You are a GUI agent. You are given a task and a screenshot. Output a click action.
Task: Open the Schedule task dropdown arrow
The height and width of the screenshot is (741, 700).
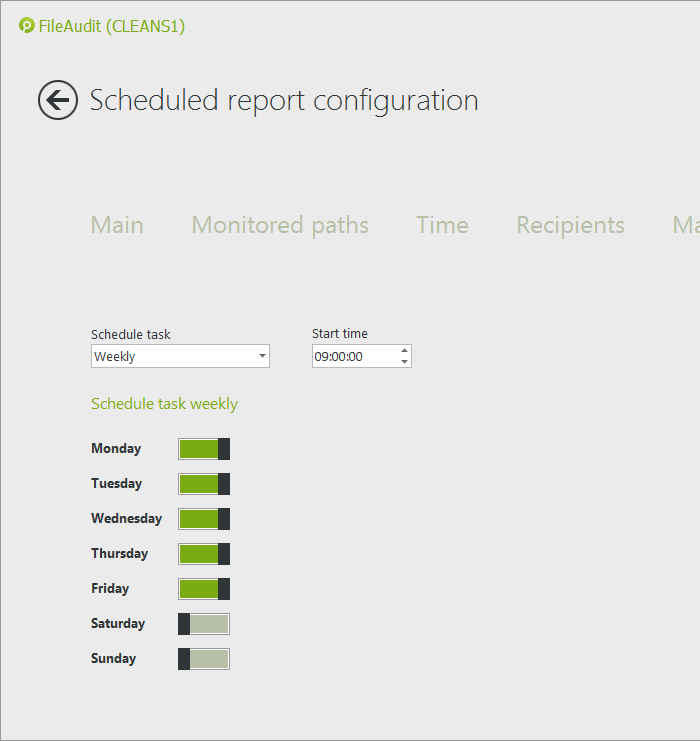coord(262,356)
